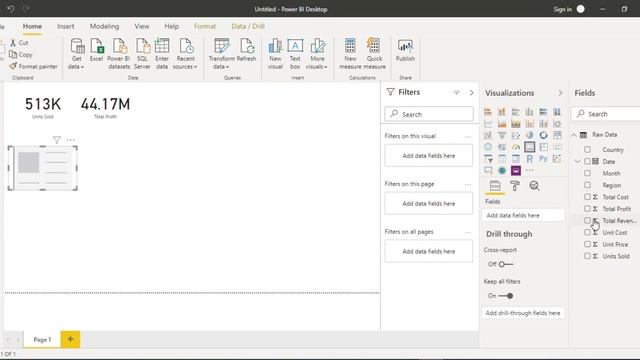Check the Country field checkbox
This screenshot has height=360, width=640.
click(x=587, y=150)
